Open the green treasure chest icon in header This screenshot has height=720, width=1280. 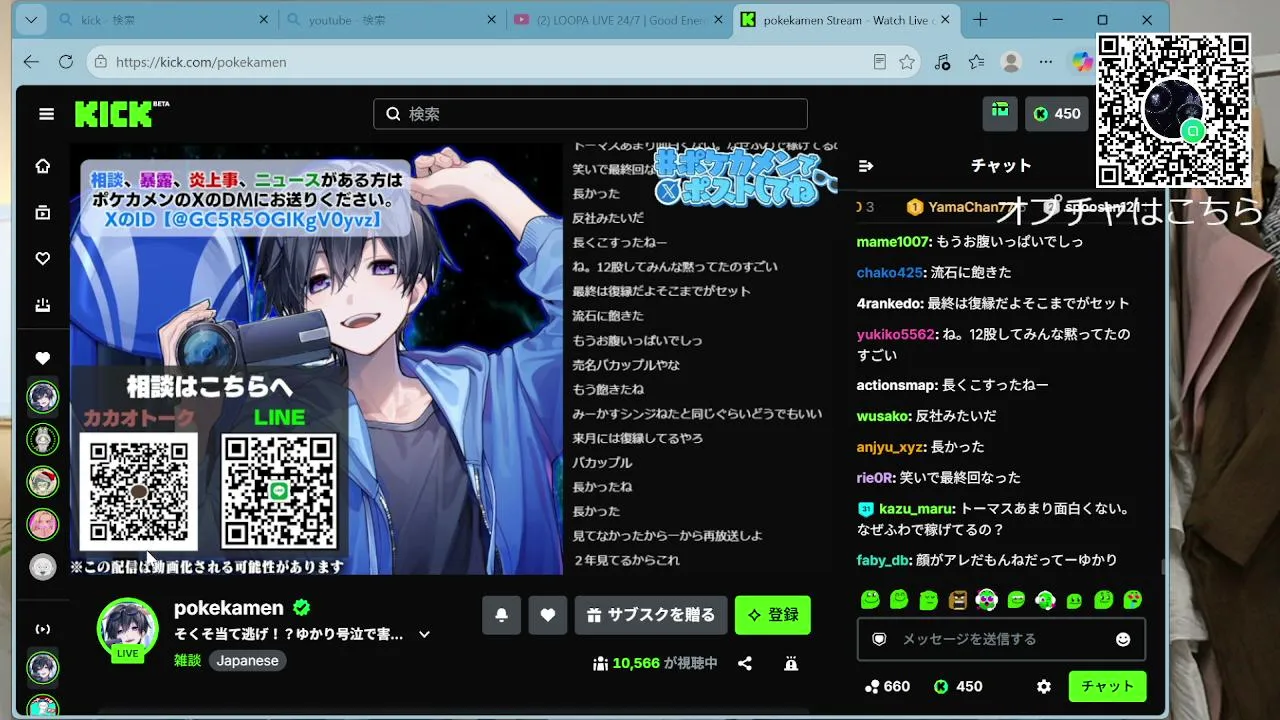[1000, 113]
